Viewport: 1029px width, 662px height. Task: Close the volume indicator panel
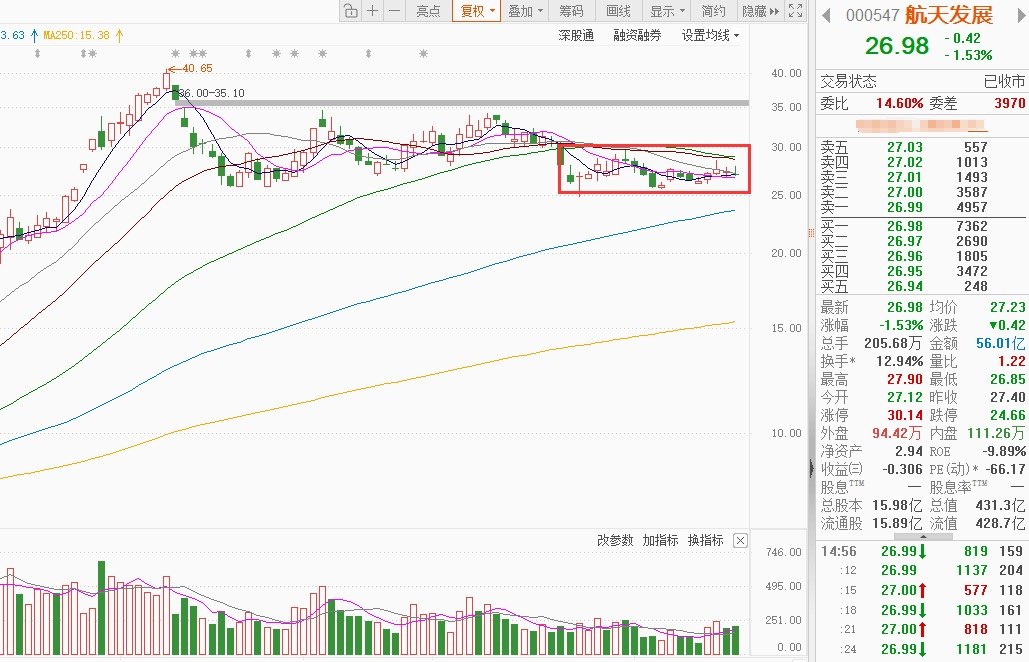coord(740,541)
